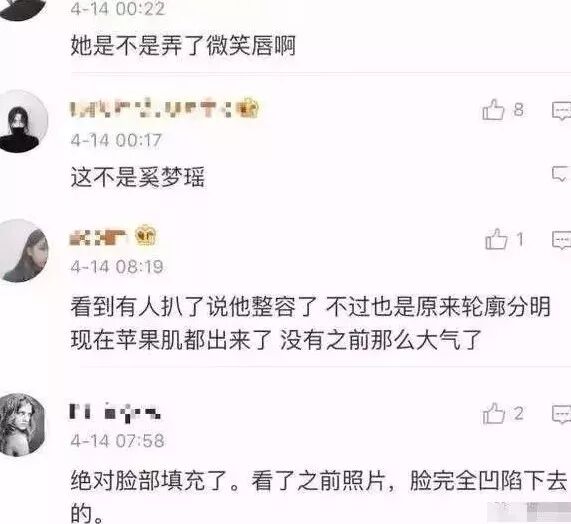Open avatar of the 08:19 commenter
Image resolution: width=571 pixels, height=524 pixels.
point(23,251)
